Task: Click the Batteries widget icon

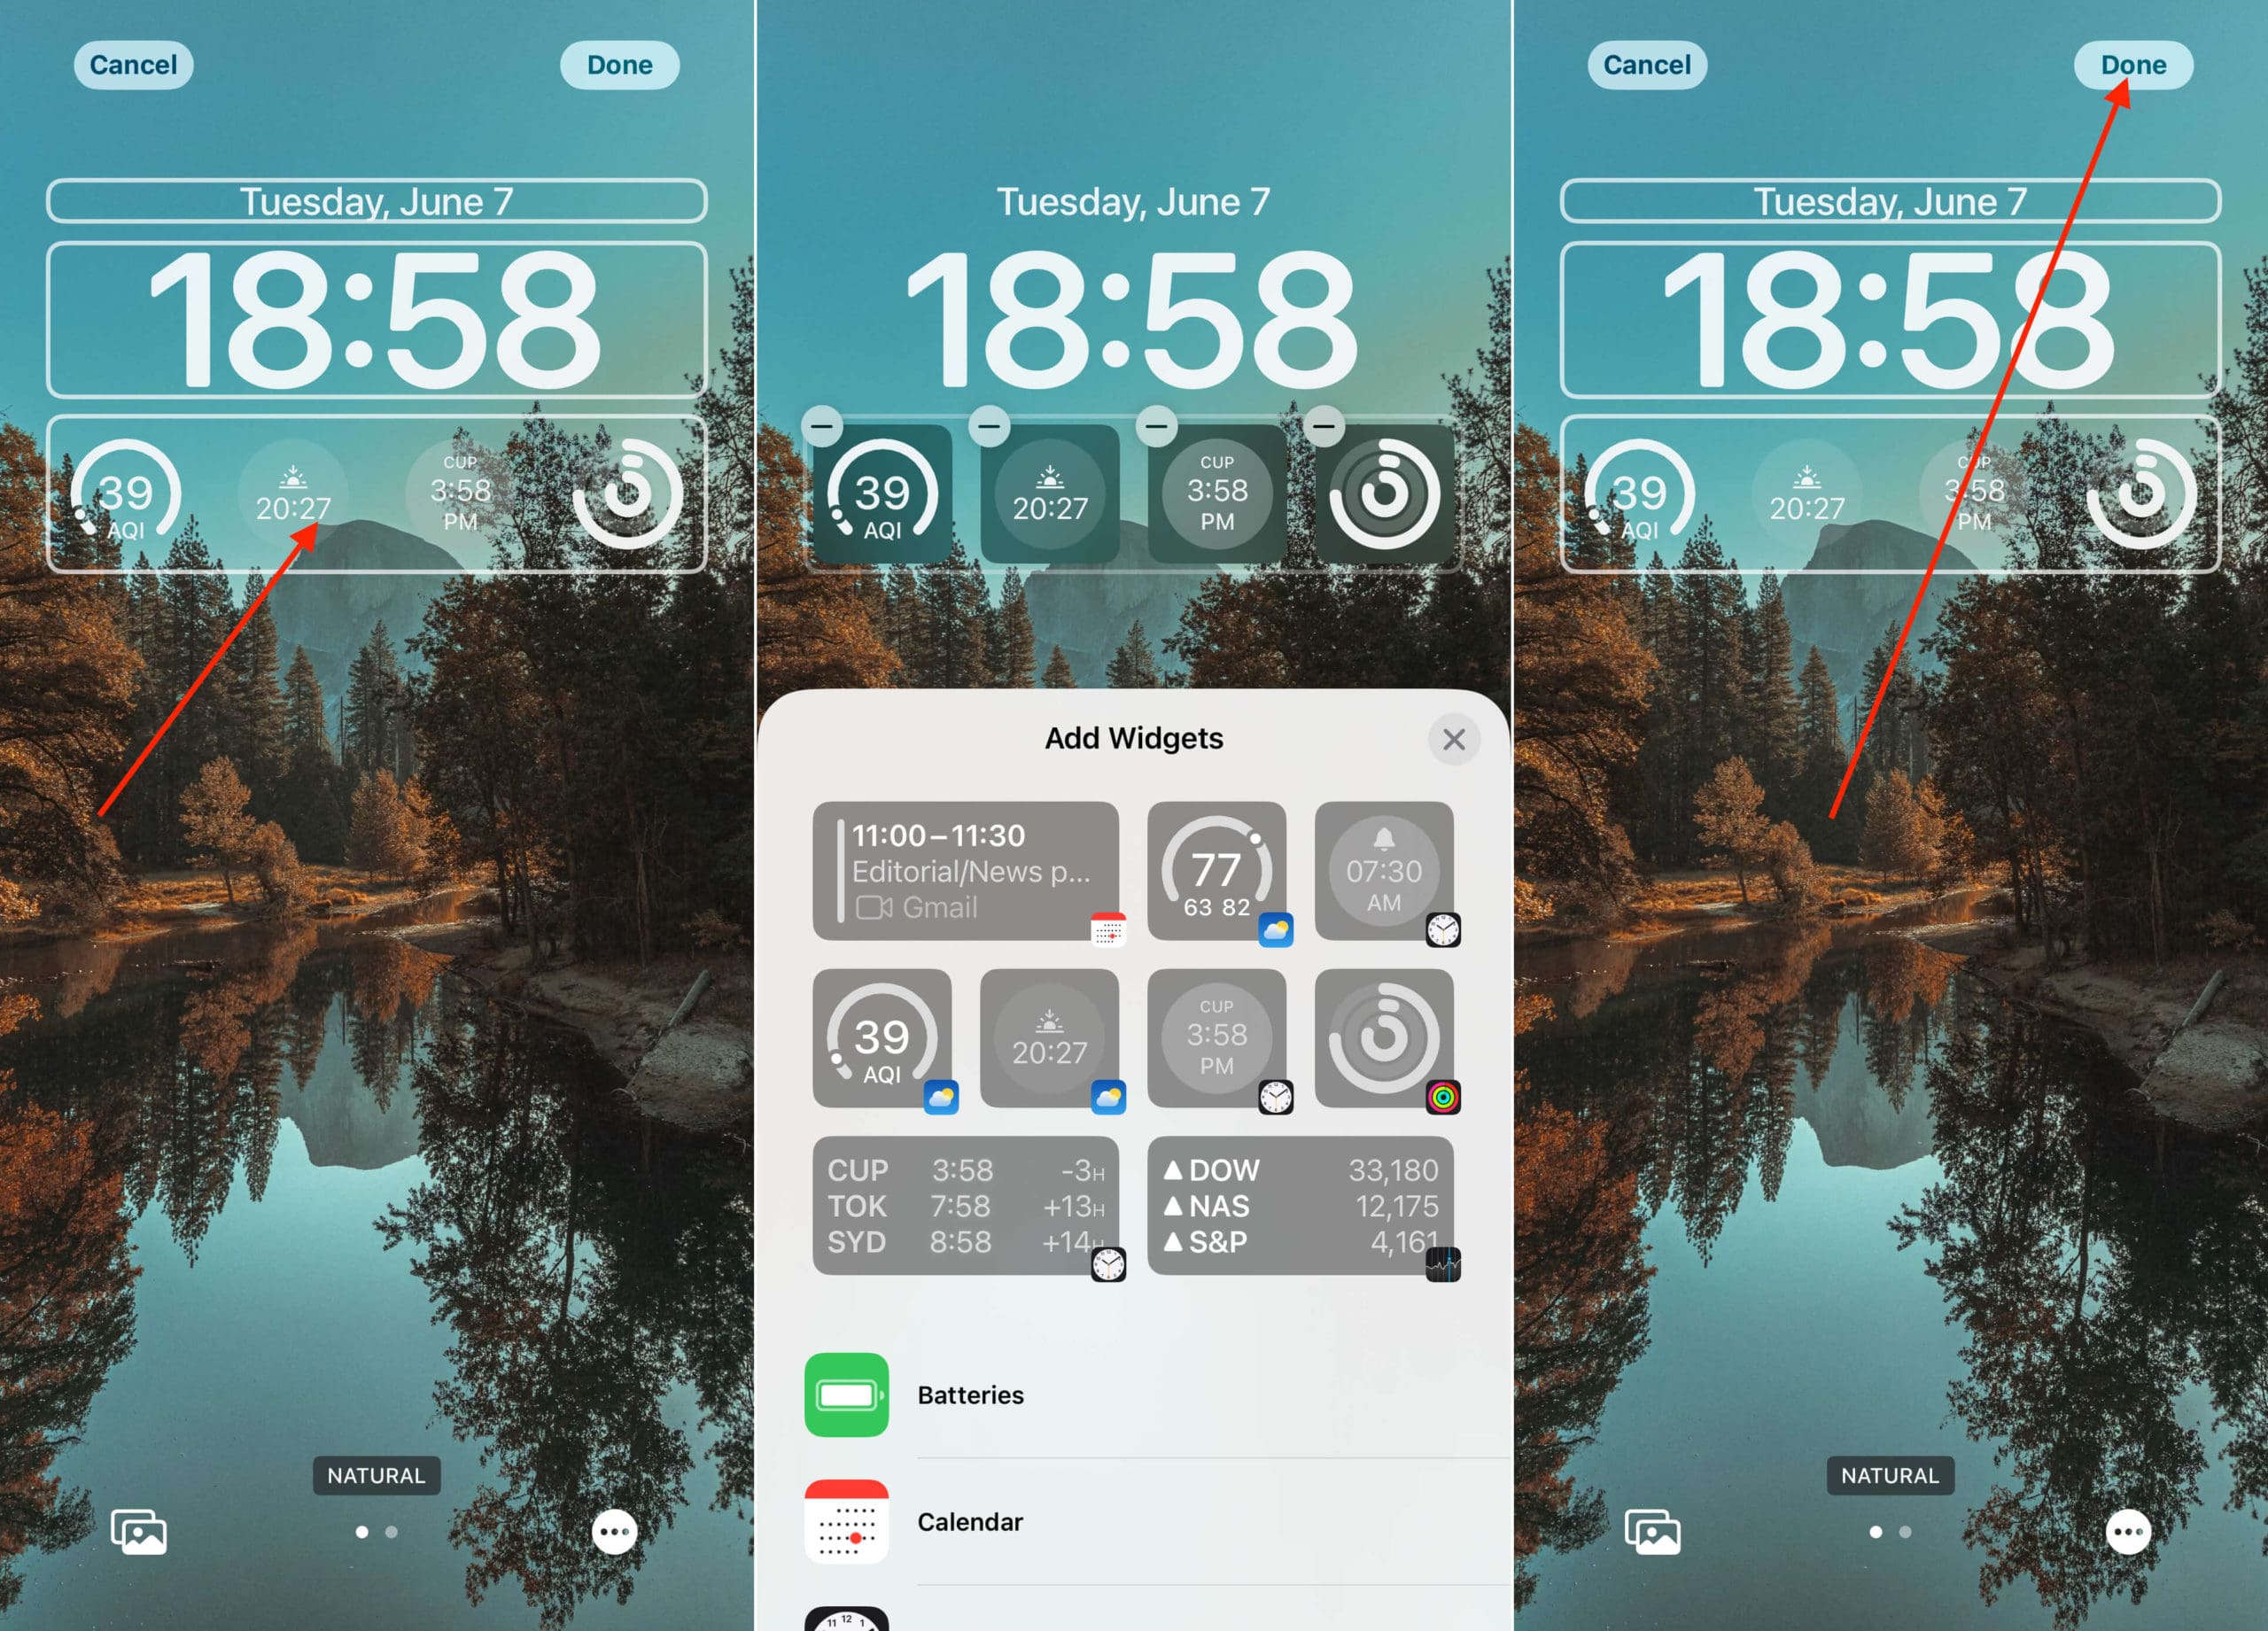Action: coord(847,1394)
